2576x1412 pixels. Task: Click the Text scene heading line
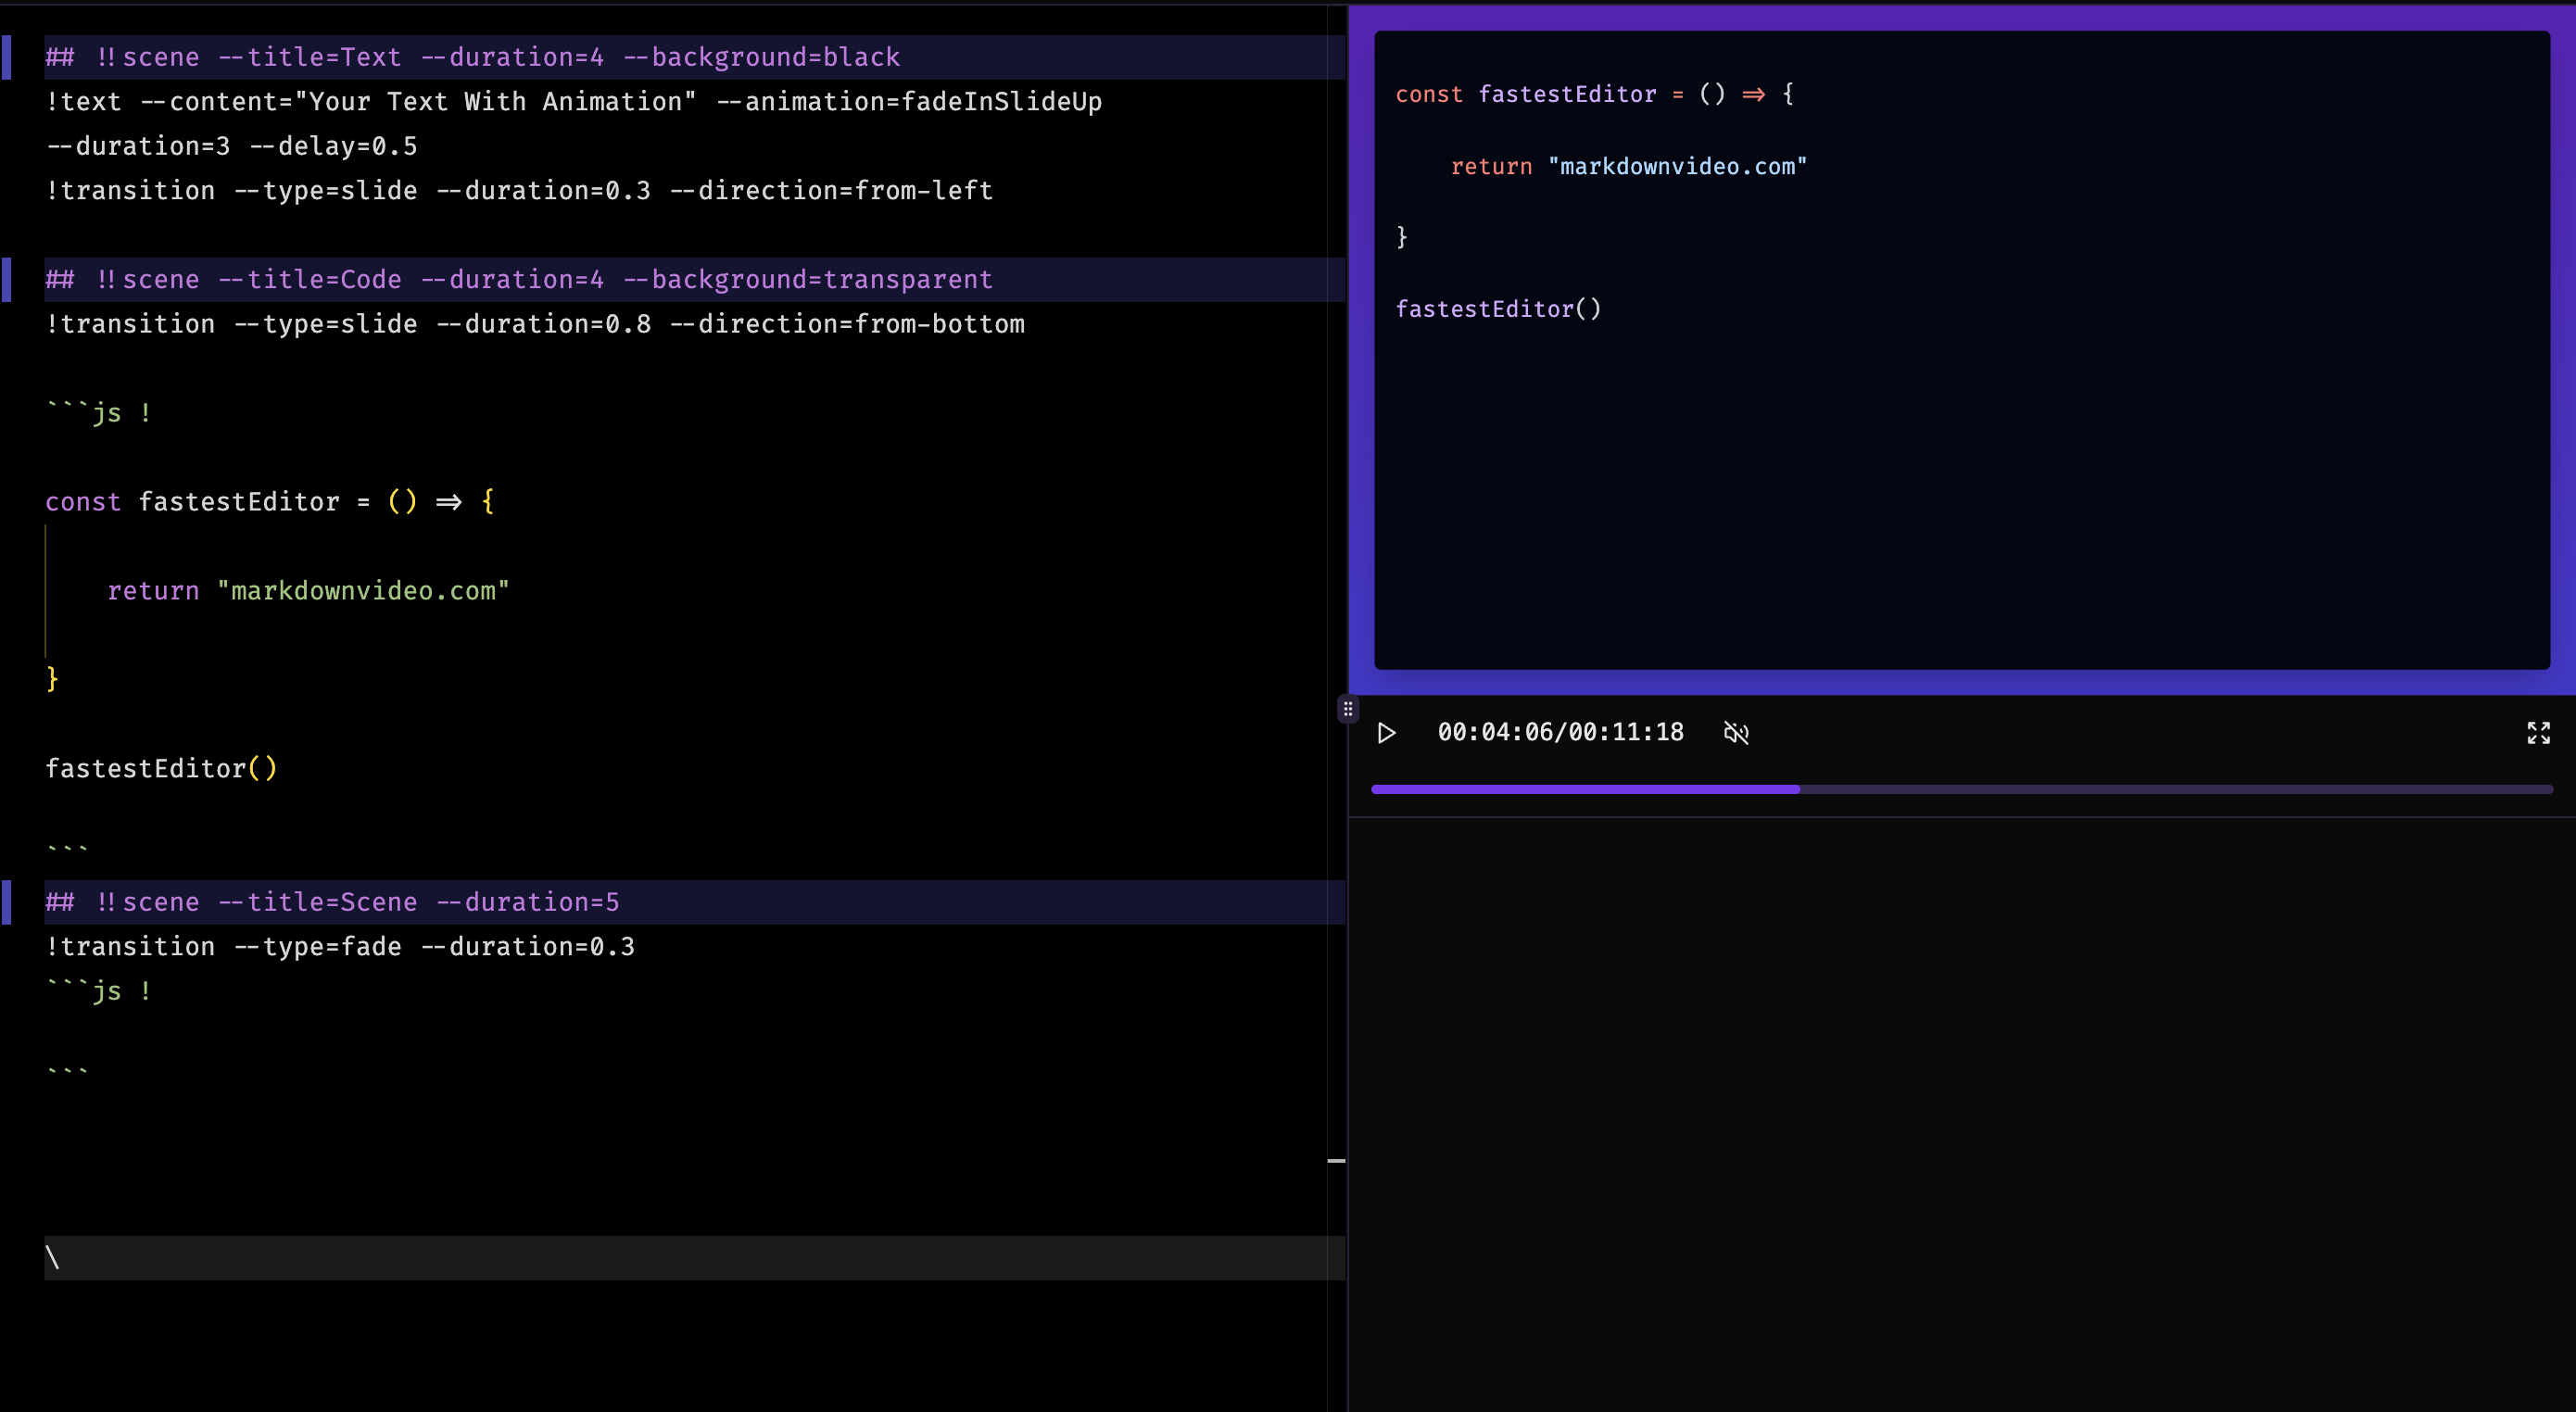point(694,57)
